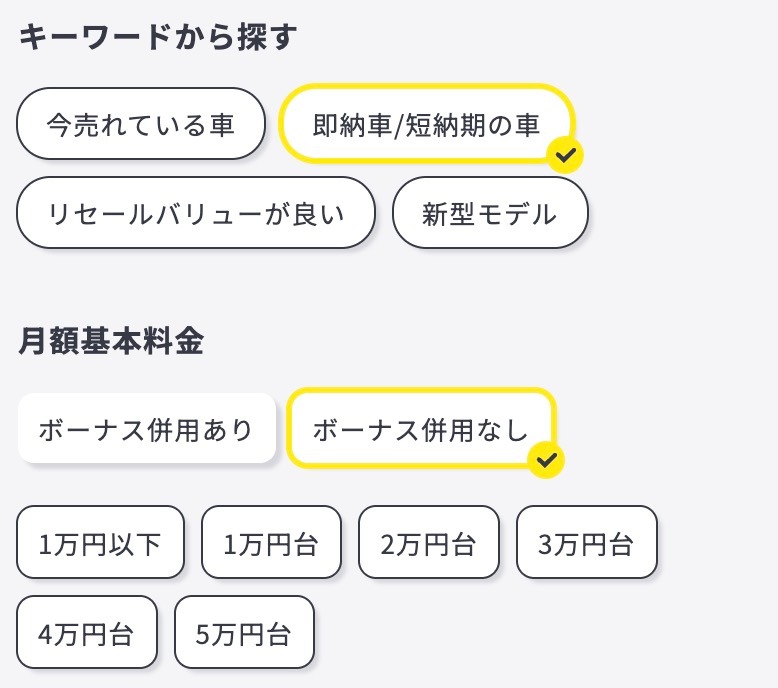Image resolution: width=778 pixels, height=688 pixels.
Task: Switch to ボーナス併用あり option
Action: coord(146,429)
